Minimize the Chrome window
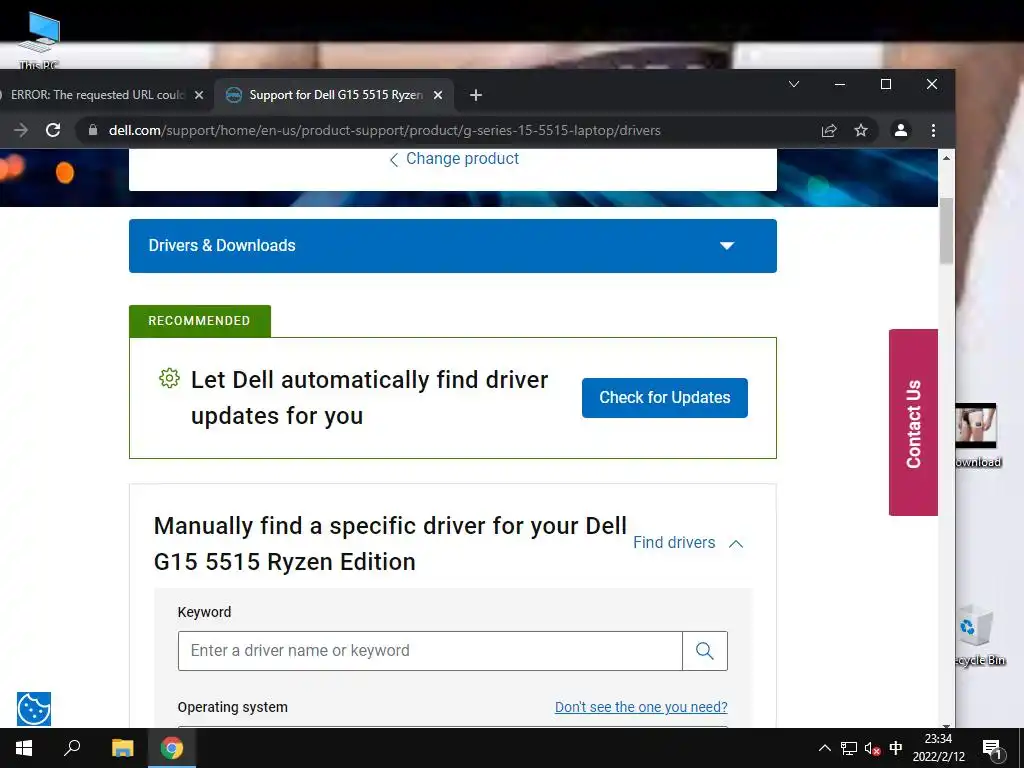Screen dimensions: 1024x768 click(840, 84)
